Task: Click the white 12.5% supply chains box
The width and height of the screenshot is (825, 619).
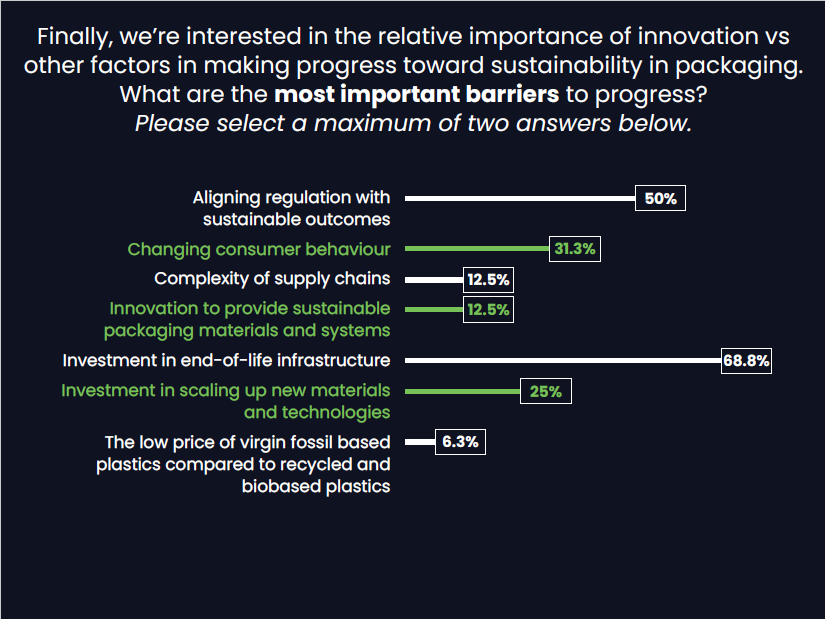Action: (x=488, y=279)
